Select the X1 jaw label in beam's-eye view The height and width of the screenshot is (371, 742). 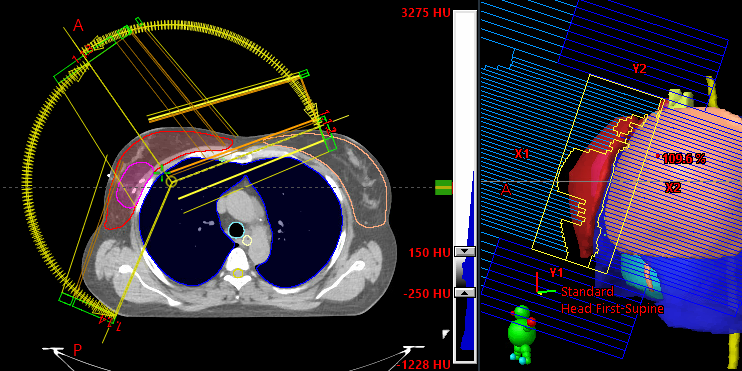[x=522, y=153]
